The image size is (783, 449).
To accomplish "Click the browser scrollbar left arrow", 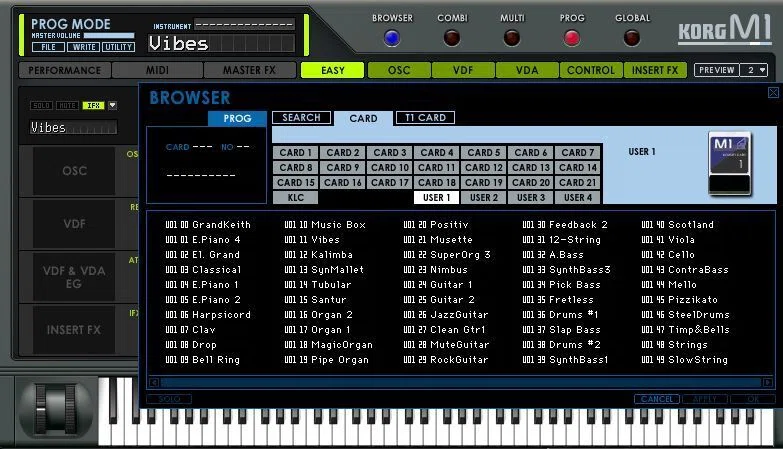I will pos(154,383).
